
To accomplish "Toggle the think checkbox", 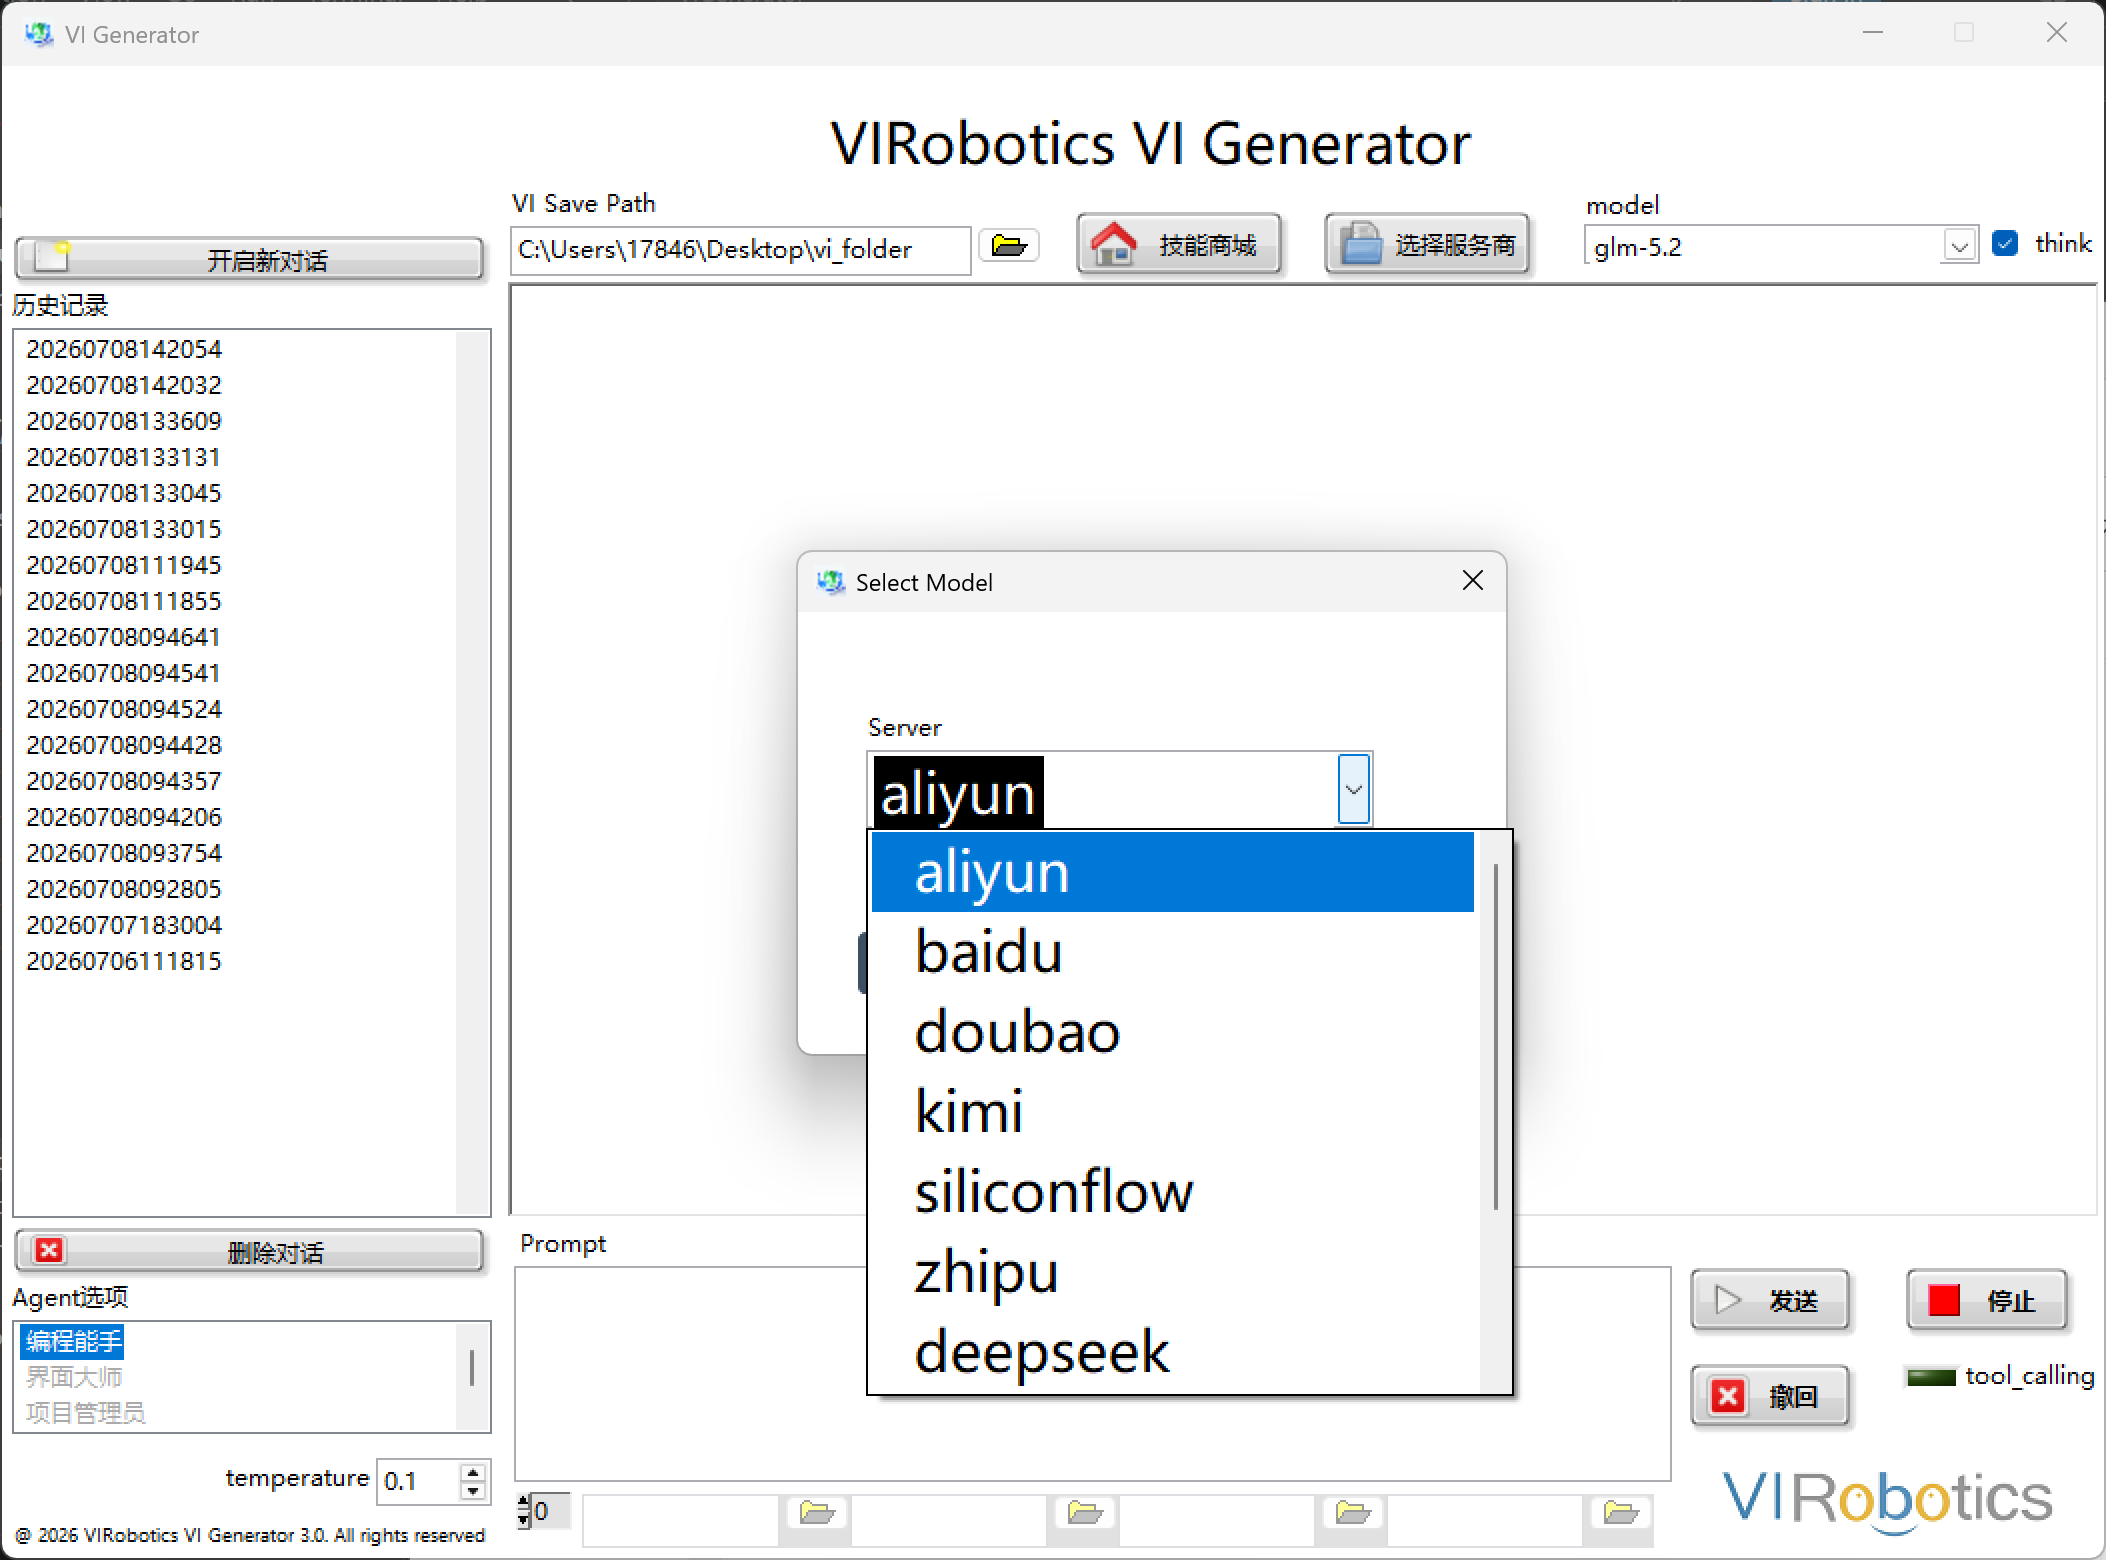I will point(2005,243).
